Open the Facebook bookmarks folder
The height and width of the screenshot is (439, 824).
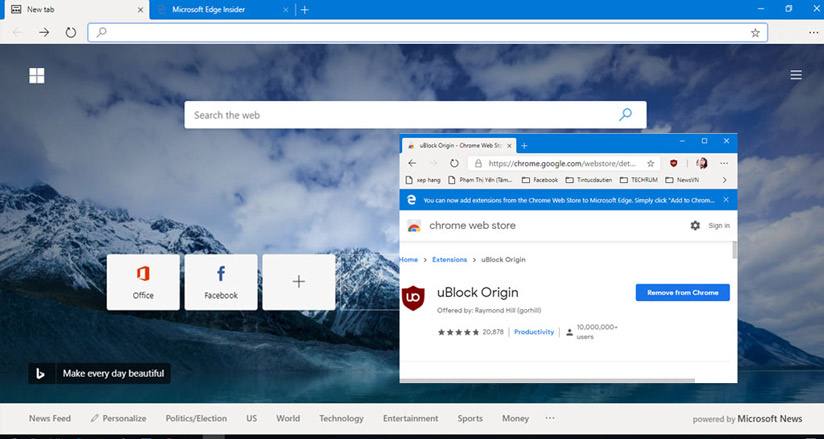click(540, 180)
